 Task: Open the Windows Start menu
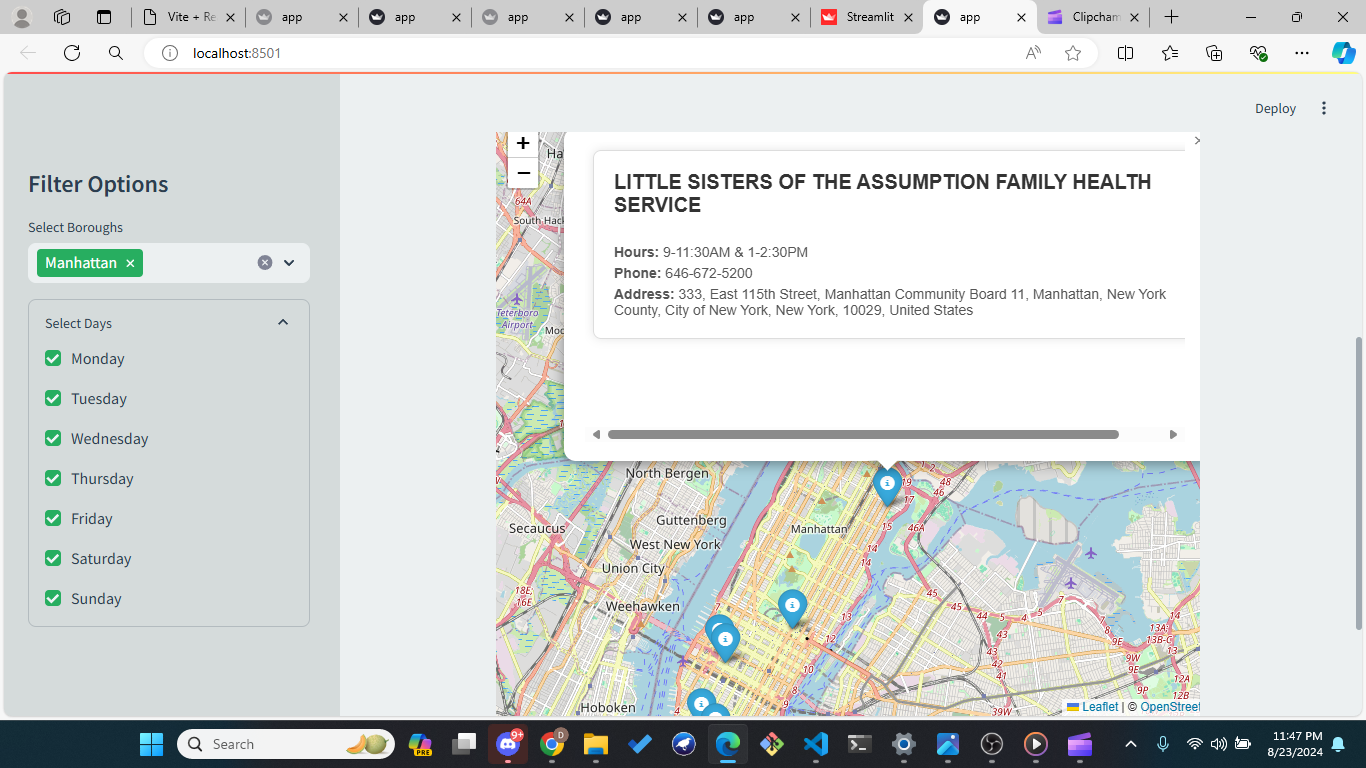click(151, 744)
